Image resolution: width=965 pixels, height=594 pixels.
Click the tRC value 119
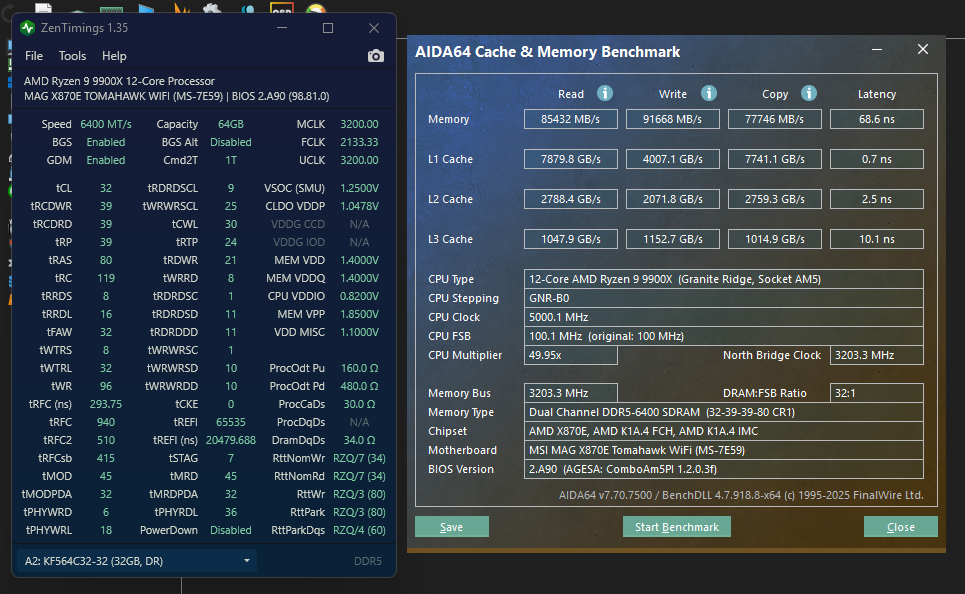pos(106,278)
